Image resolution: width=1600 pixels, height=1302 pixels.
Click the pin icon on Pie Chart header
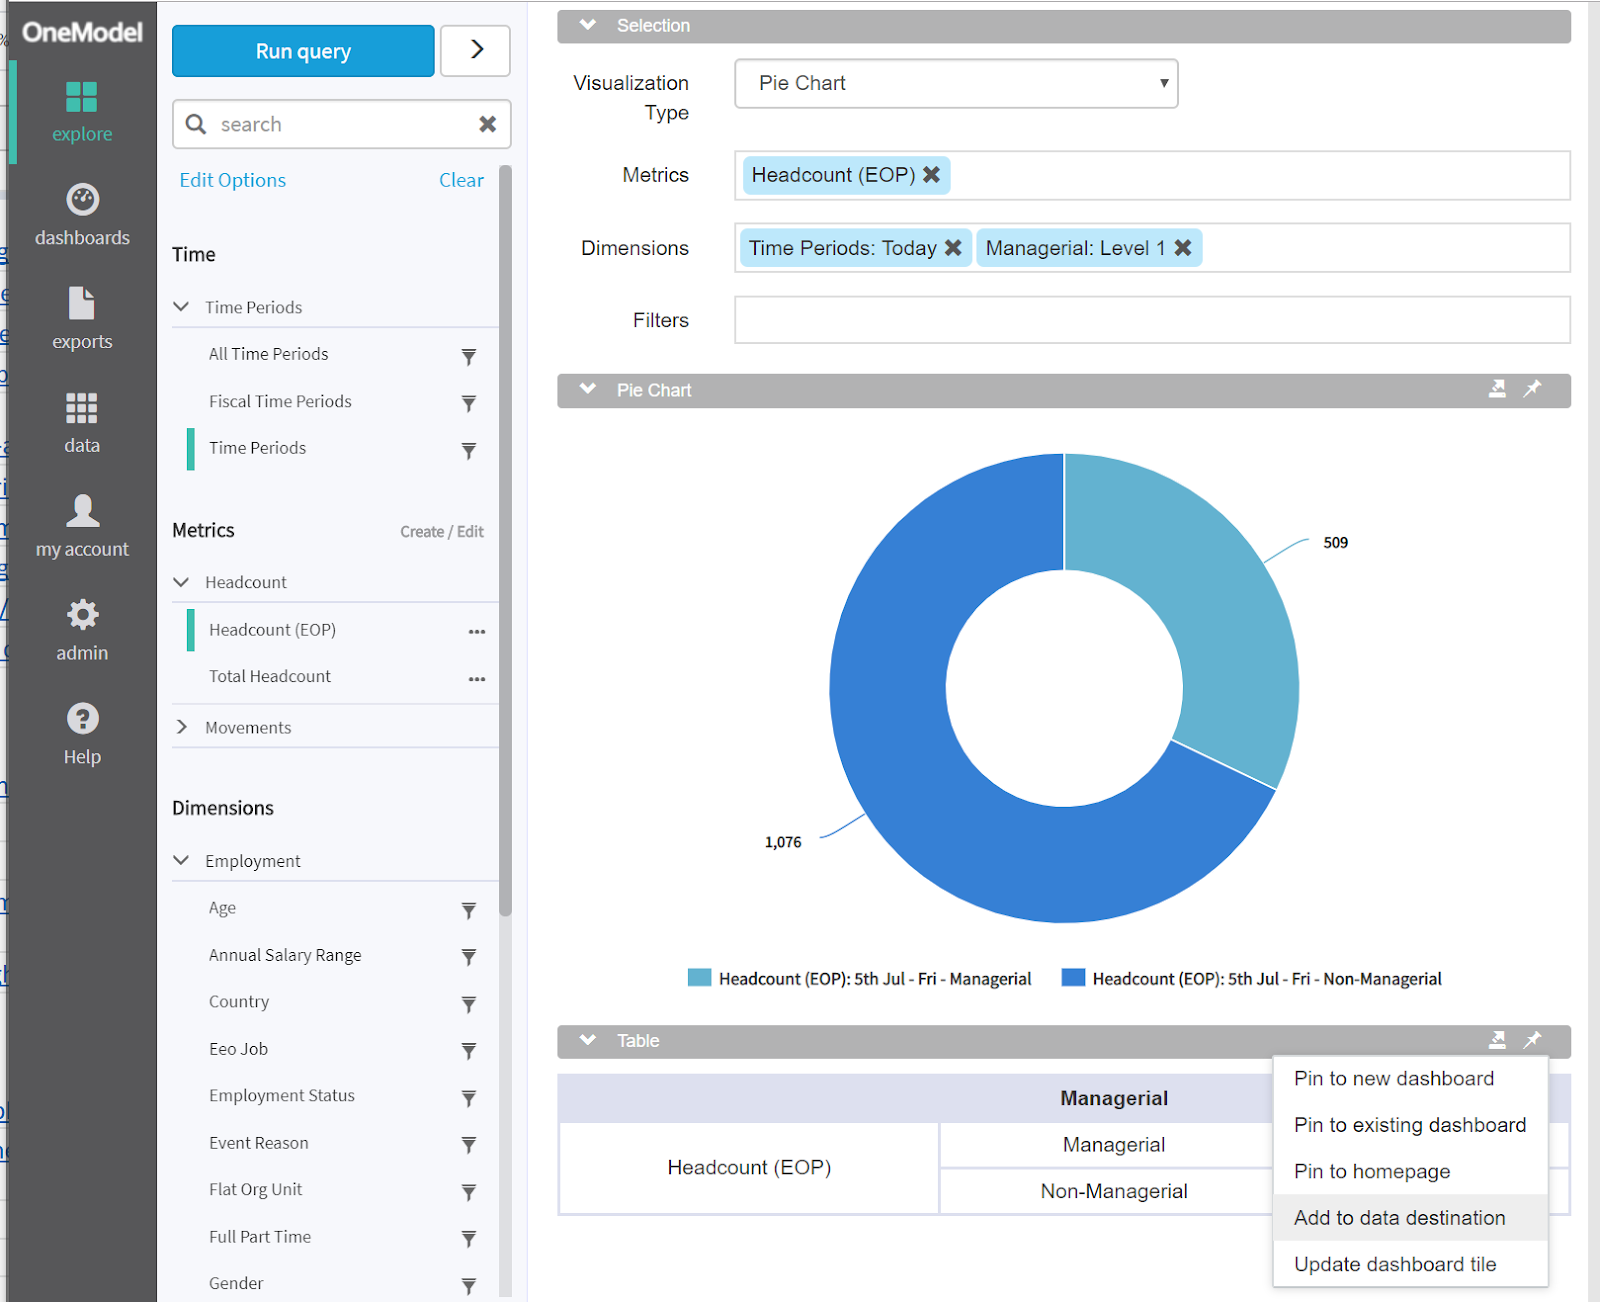(1532, 389)
